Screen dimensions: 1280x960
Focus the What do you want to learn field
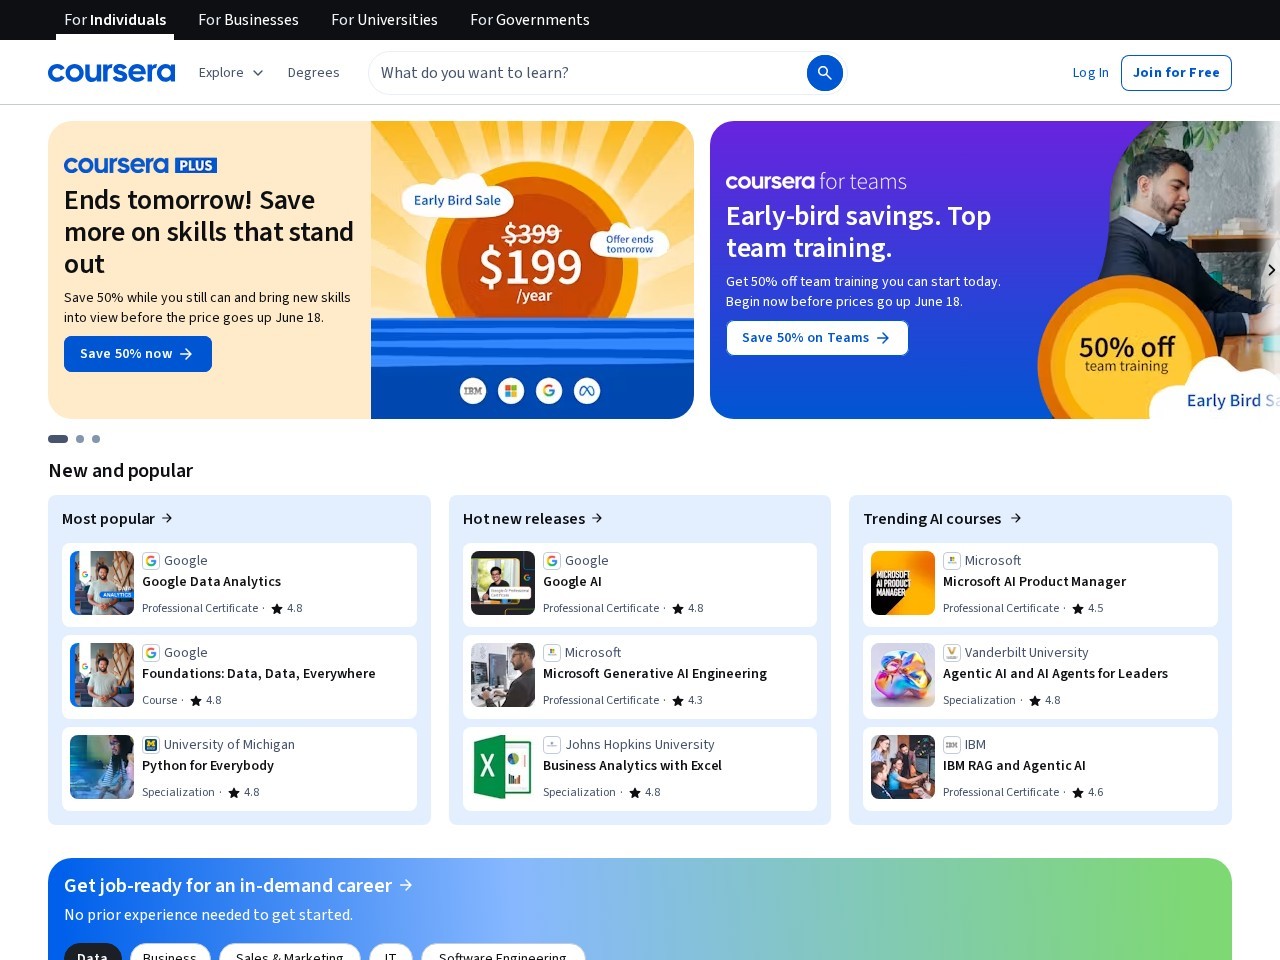590,73
